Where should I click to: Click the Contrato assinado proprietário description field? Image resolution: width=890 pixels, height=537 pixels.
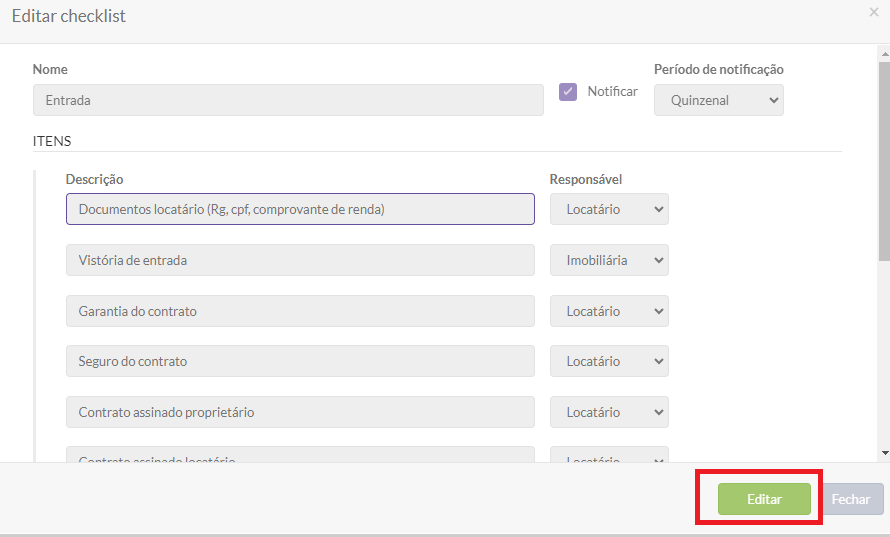[x=300, y=412]
